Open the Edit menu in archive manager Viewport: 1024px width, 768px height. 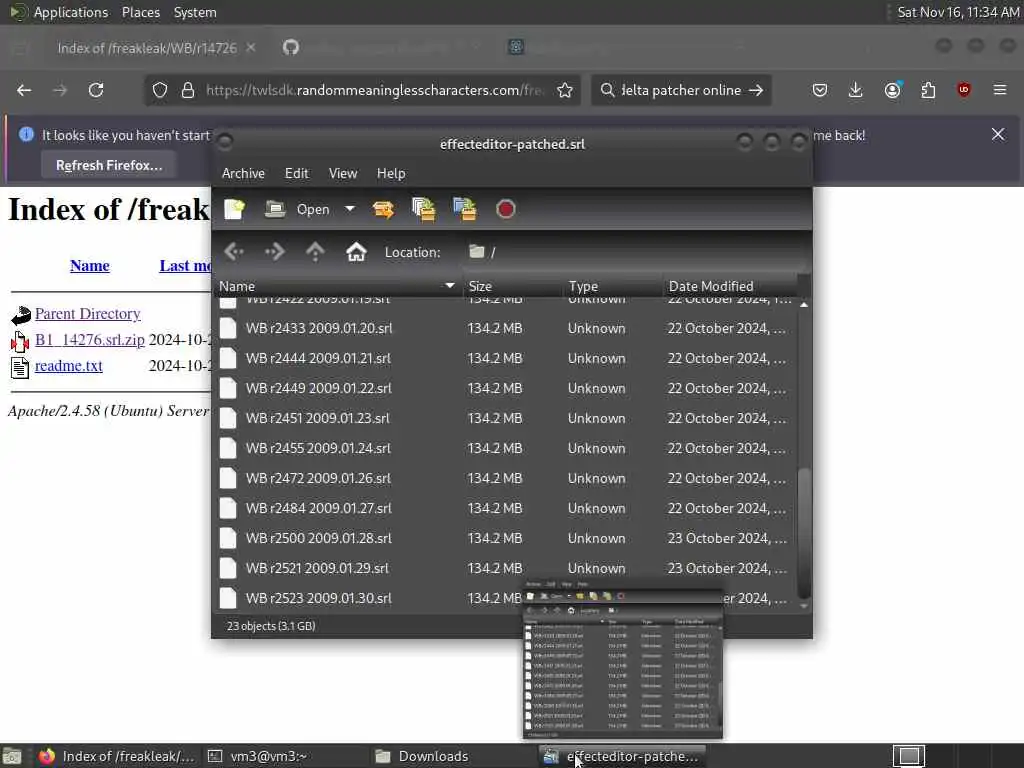click(x=296, y=173)
